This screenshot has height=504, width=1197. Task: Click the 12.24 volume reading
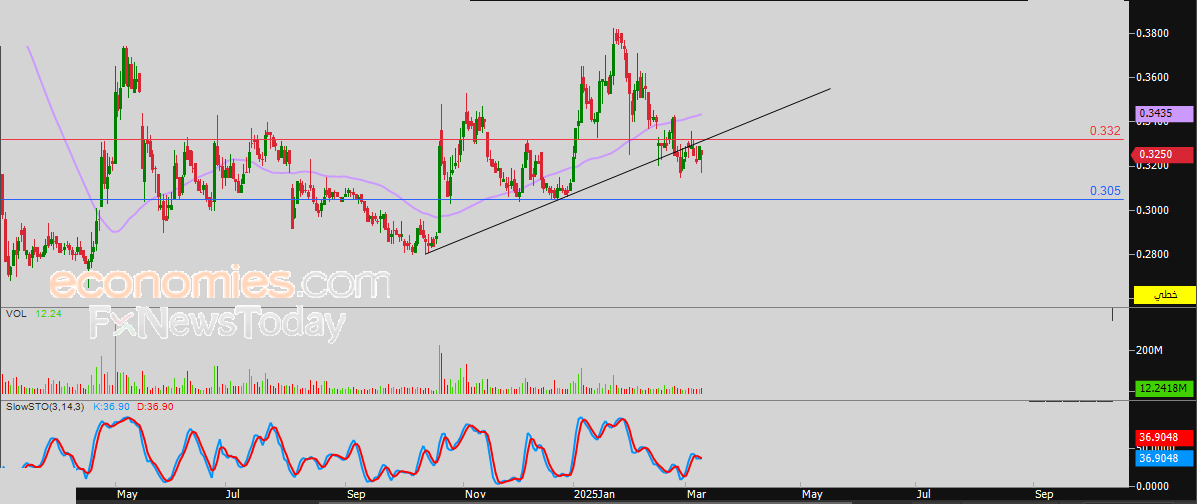coord(47,314)
